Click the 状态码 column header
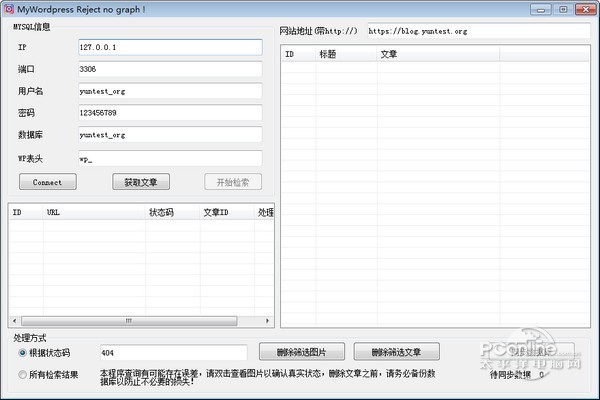Viewport: 600px width, 400px height. (173, 212)
